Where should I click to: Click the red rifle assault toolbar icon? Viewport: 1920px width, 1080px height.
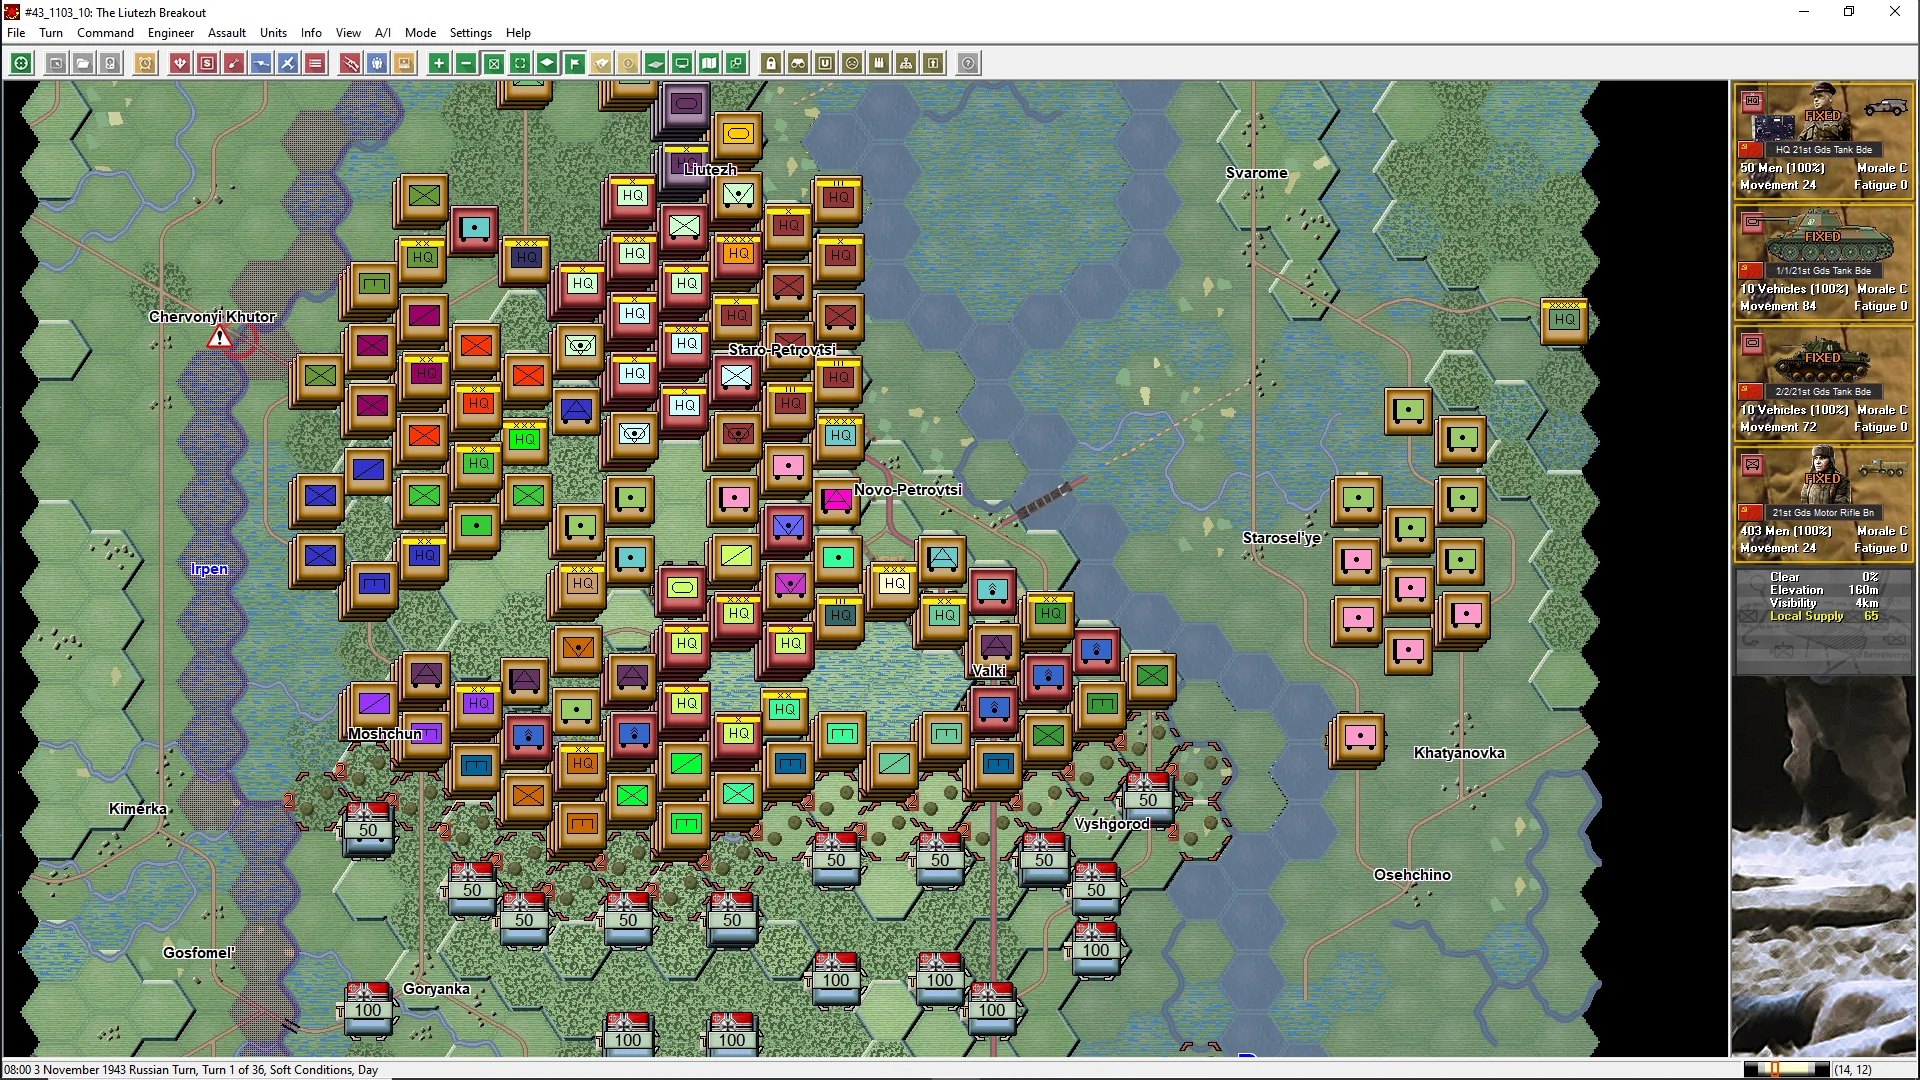pos(350,64)
